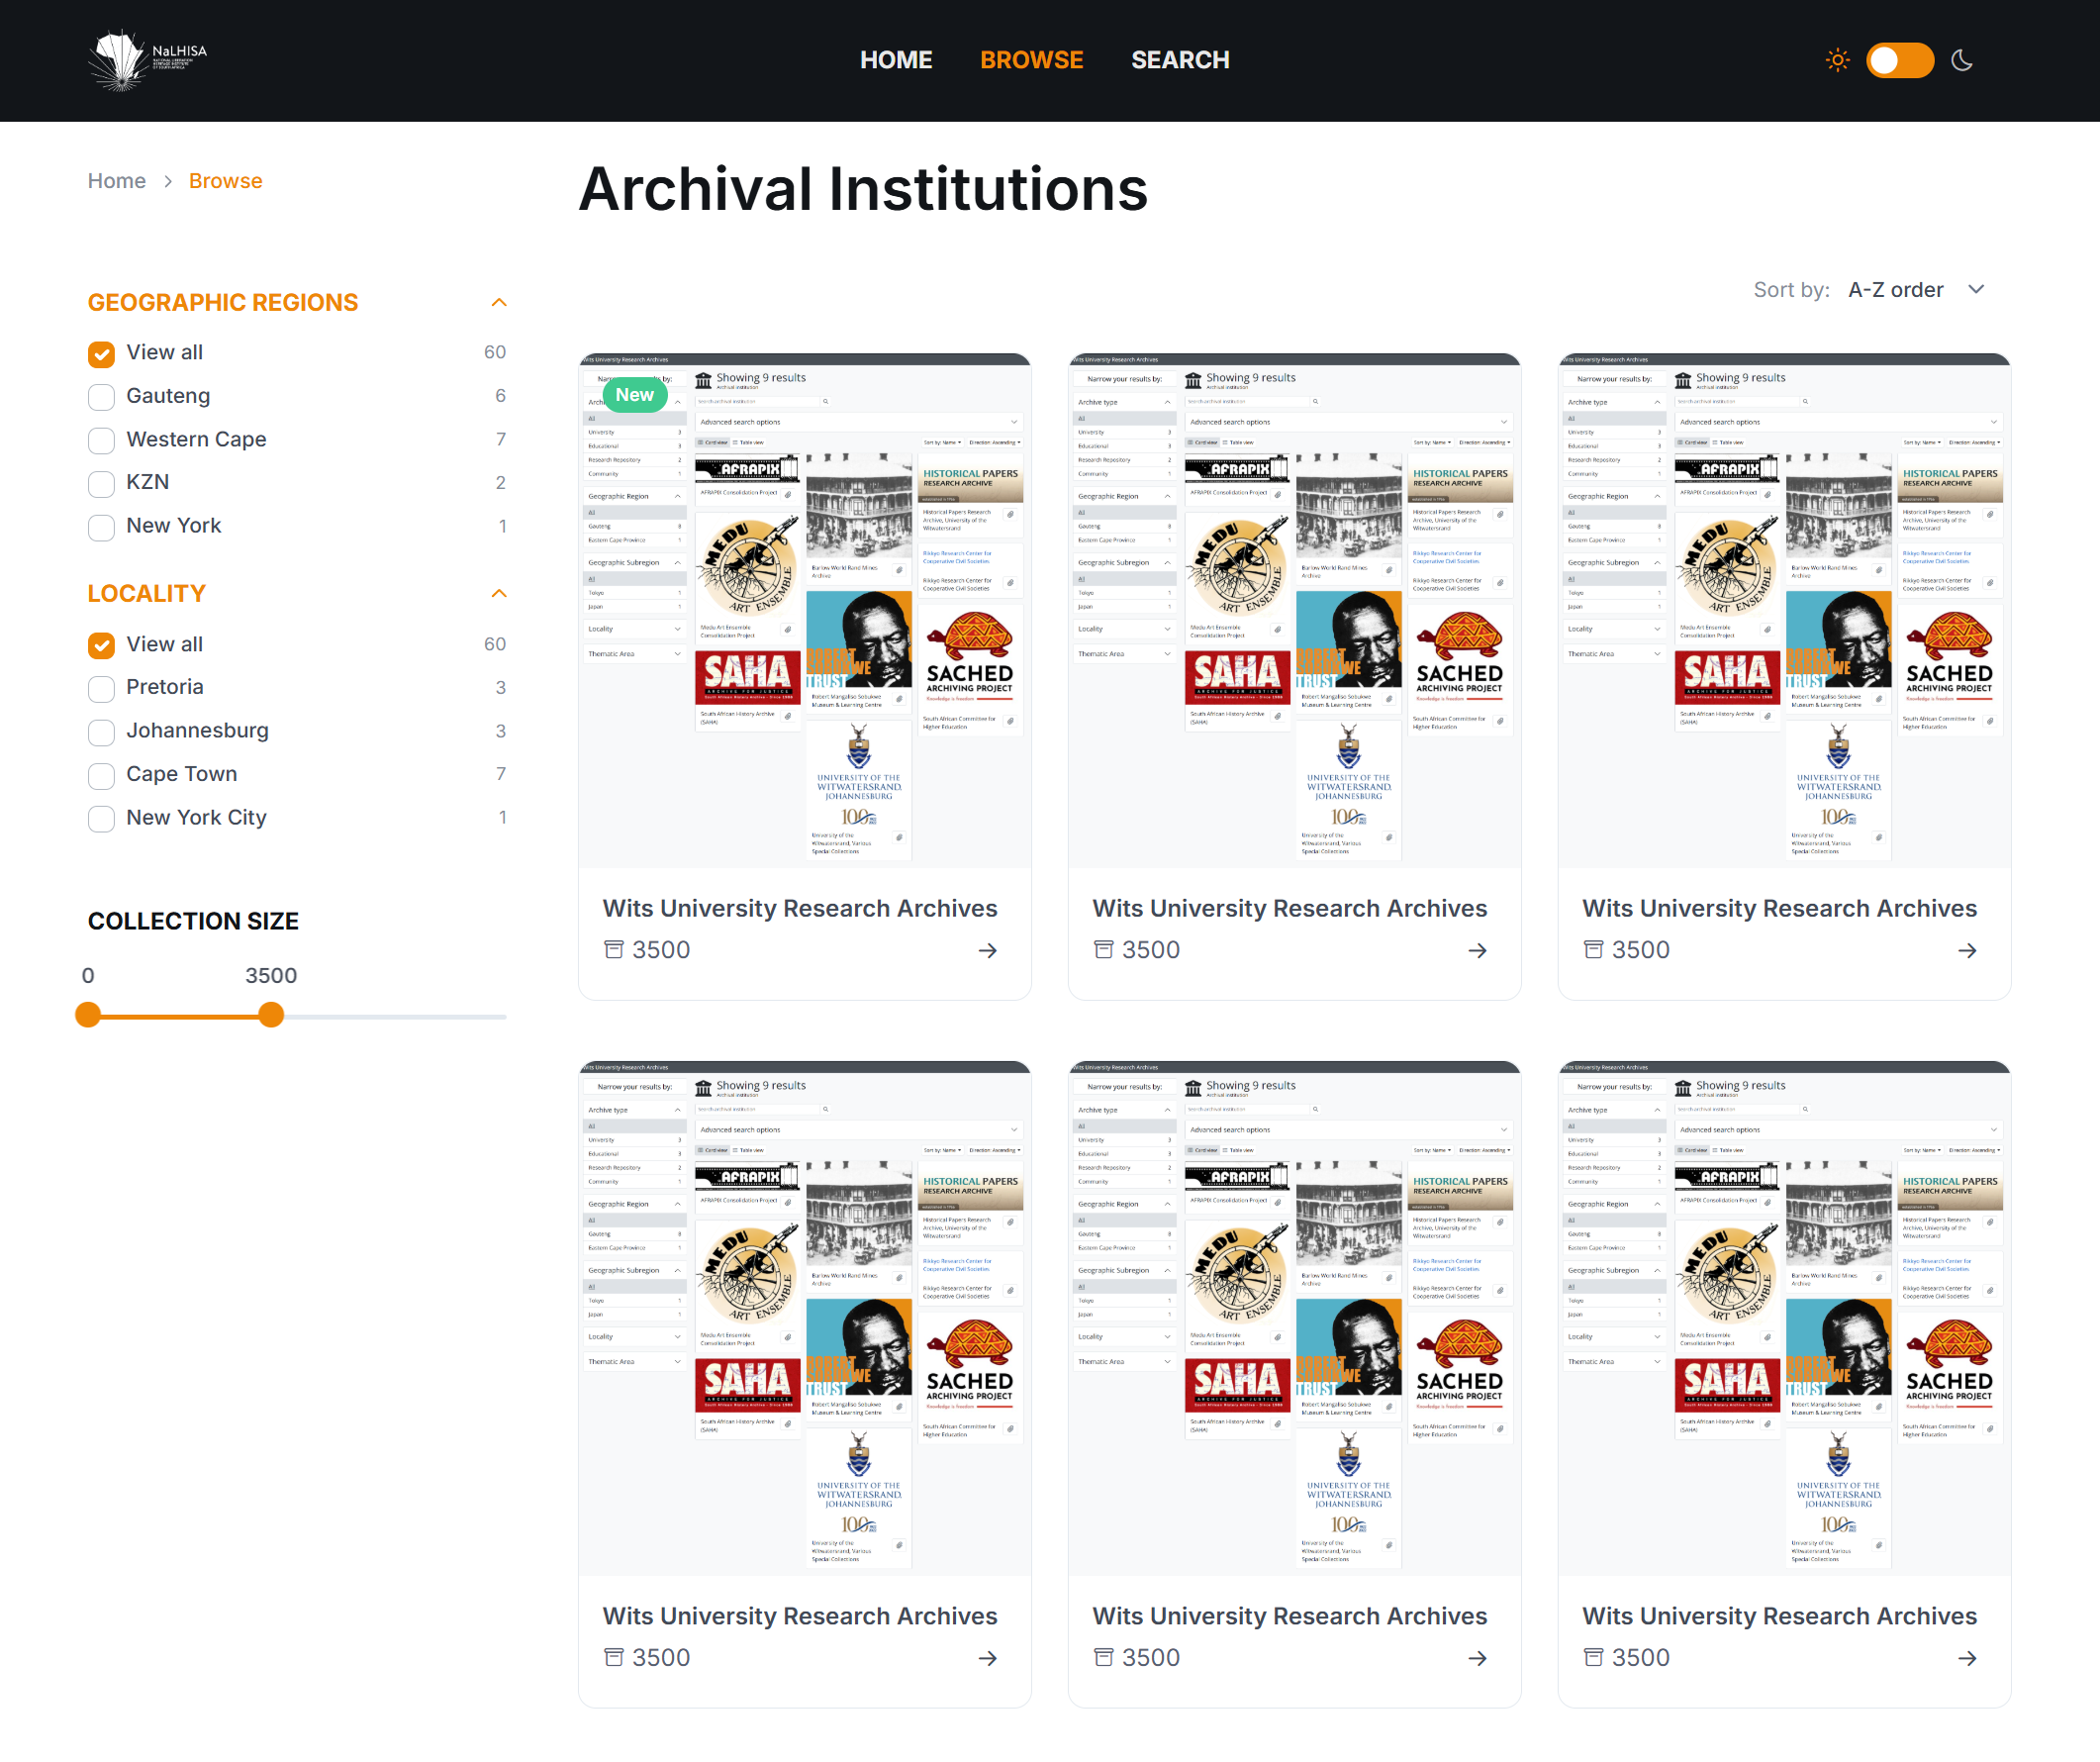Viewport: 2100px width, 1762px height.
Task: Check the New York region filter
Action: click(101, 527)
